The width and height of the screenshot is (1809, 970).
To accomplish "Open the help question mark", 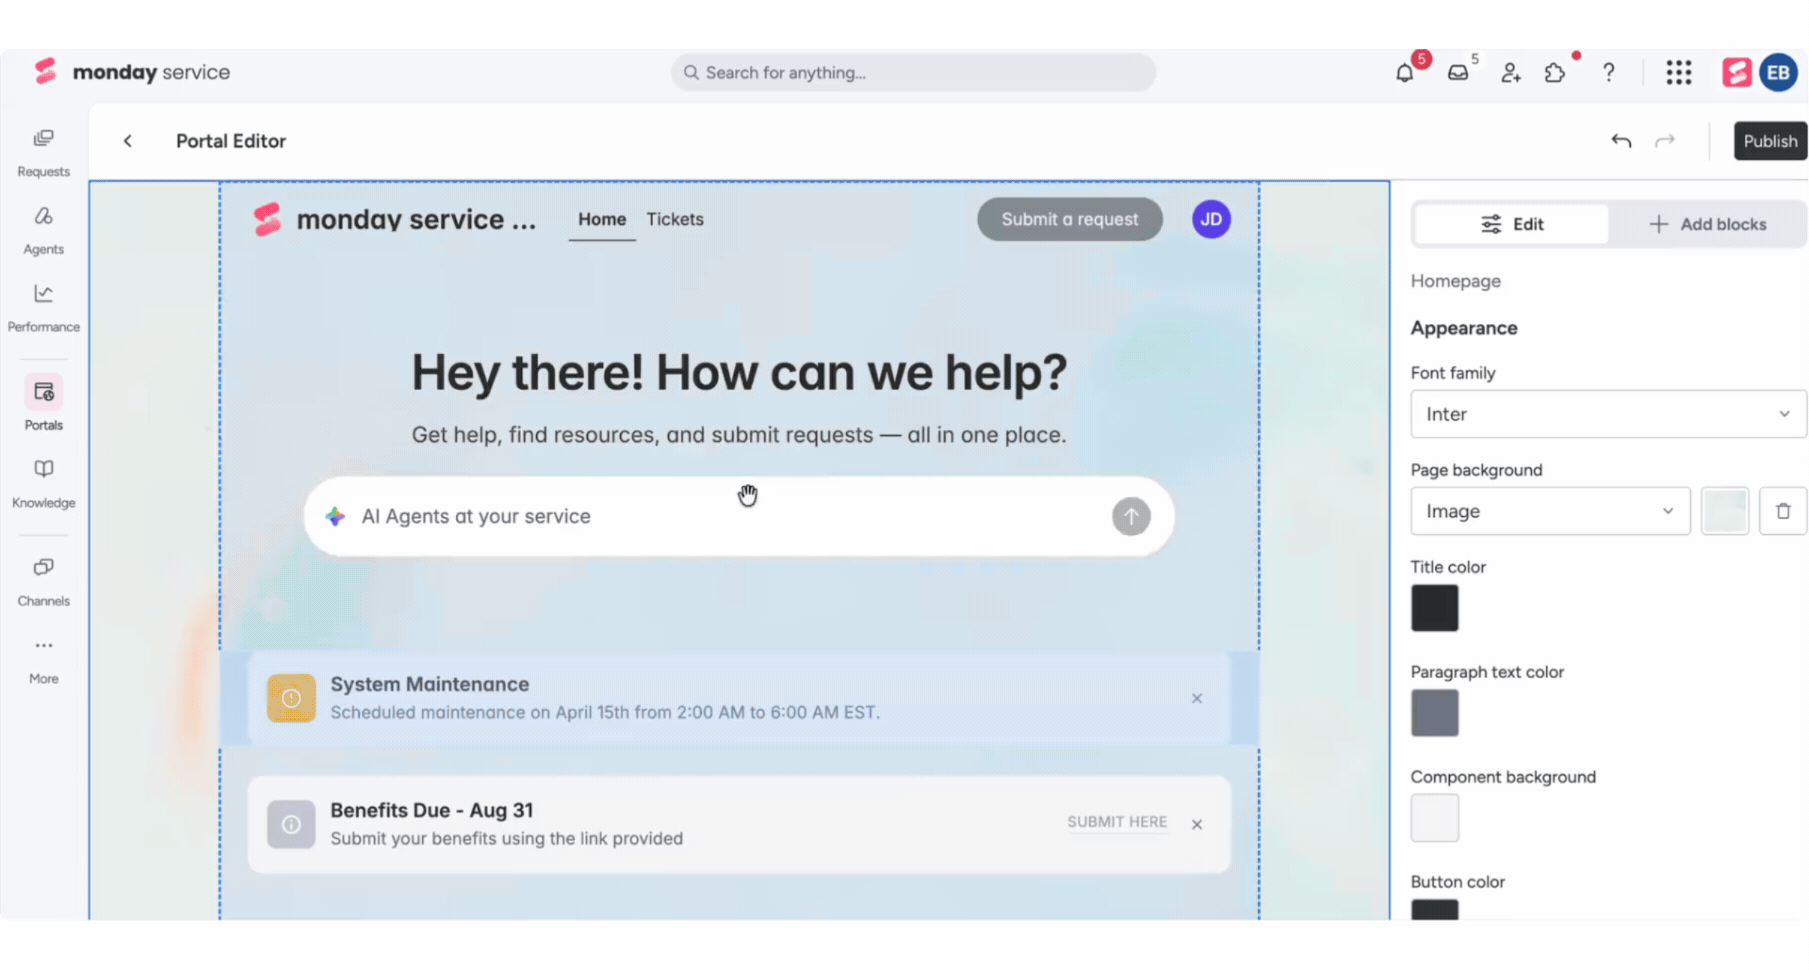I will tap(1608, 72).
